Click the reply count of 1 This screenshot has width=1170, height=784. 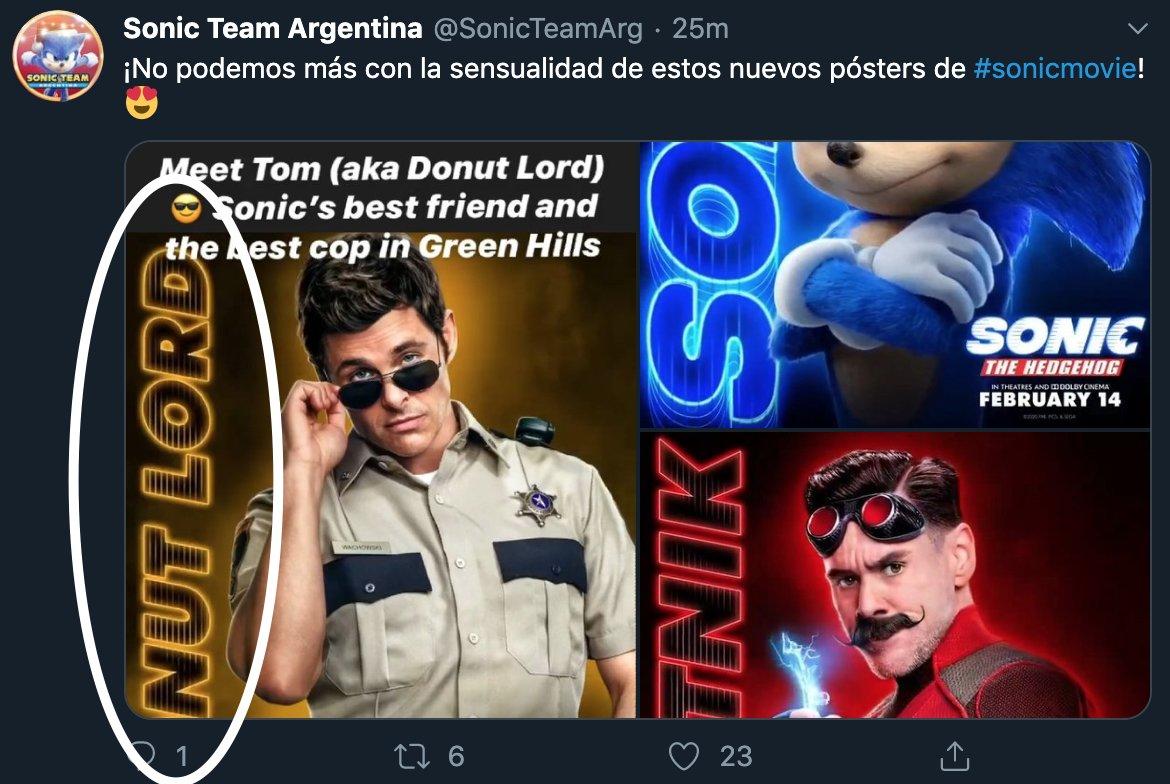(x=182, y=756)
